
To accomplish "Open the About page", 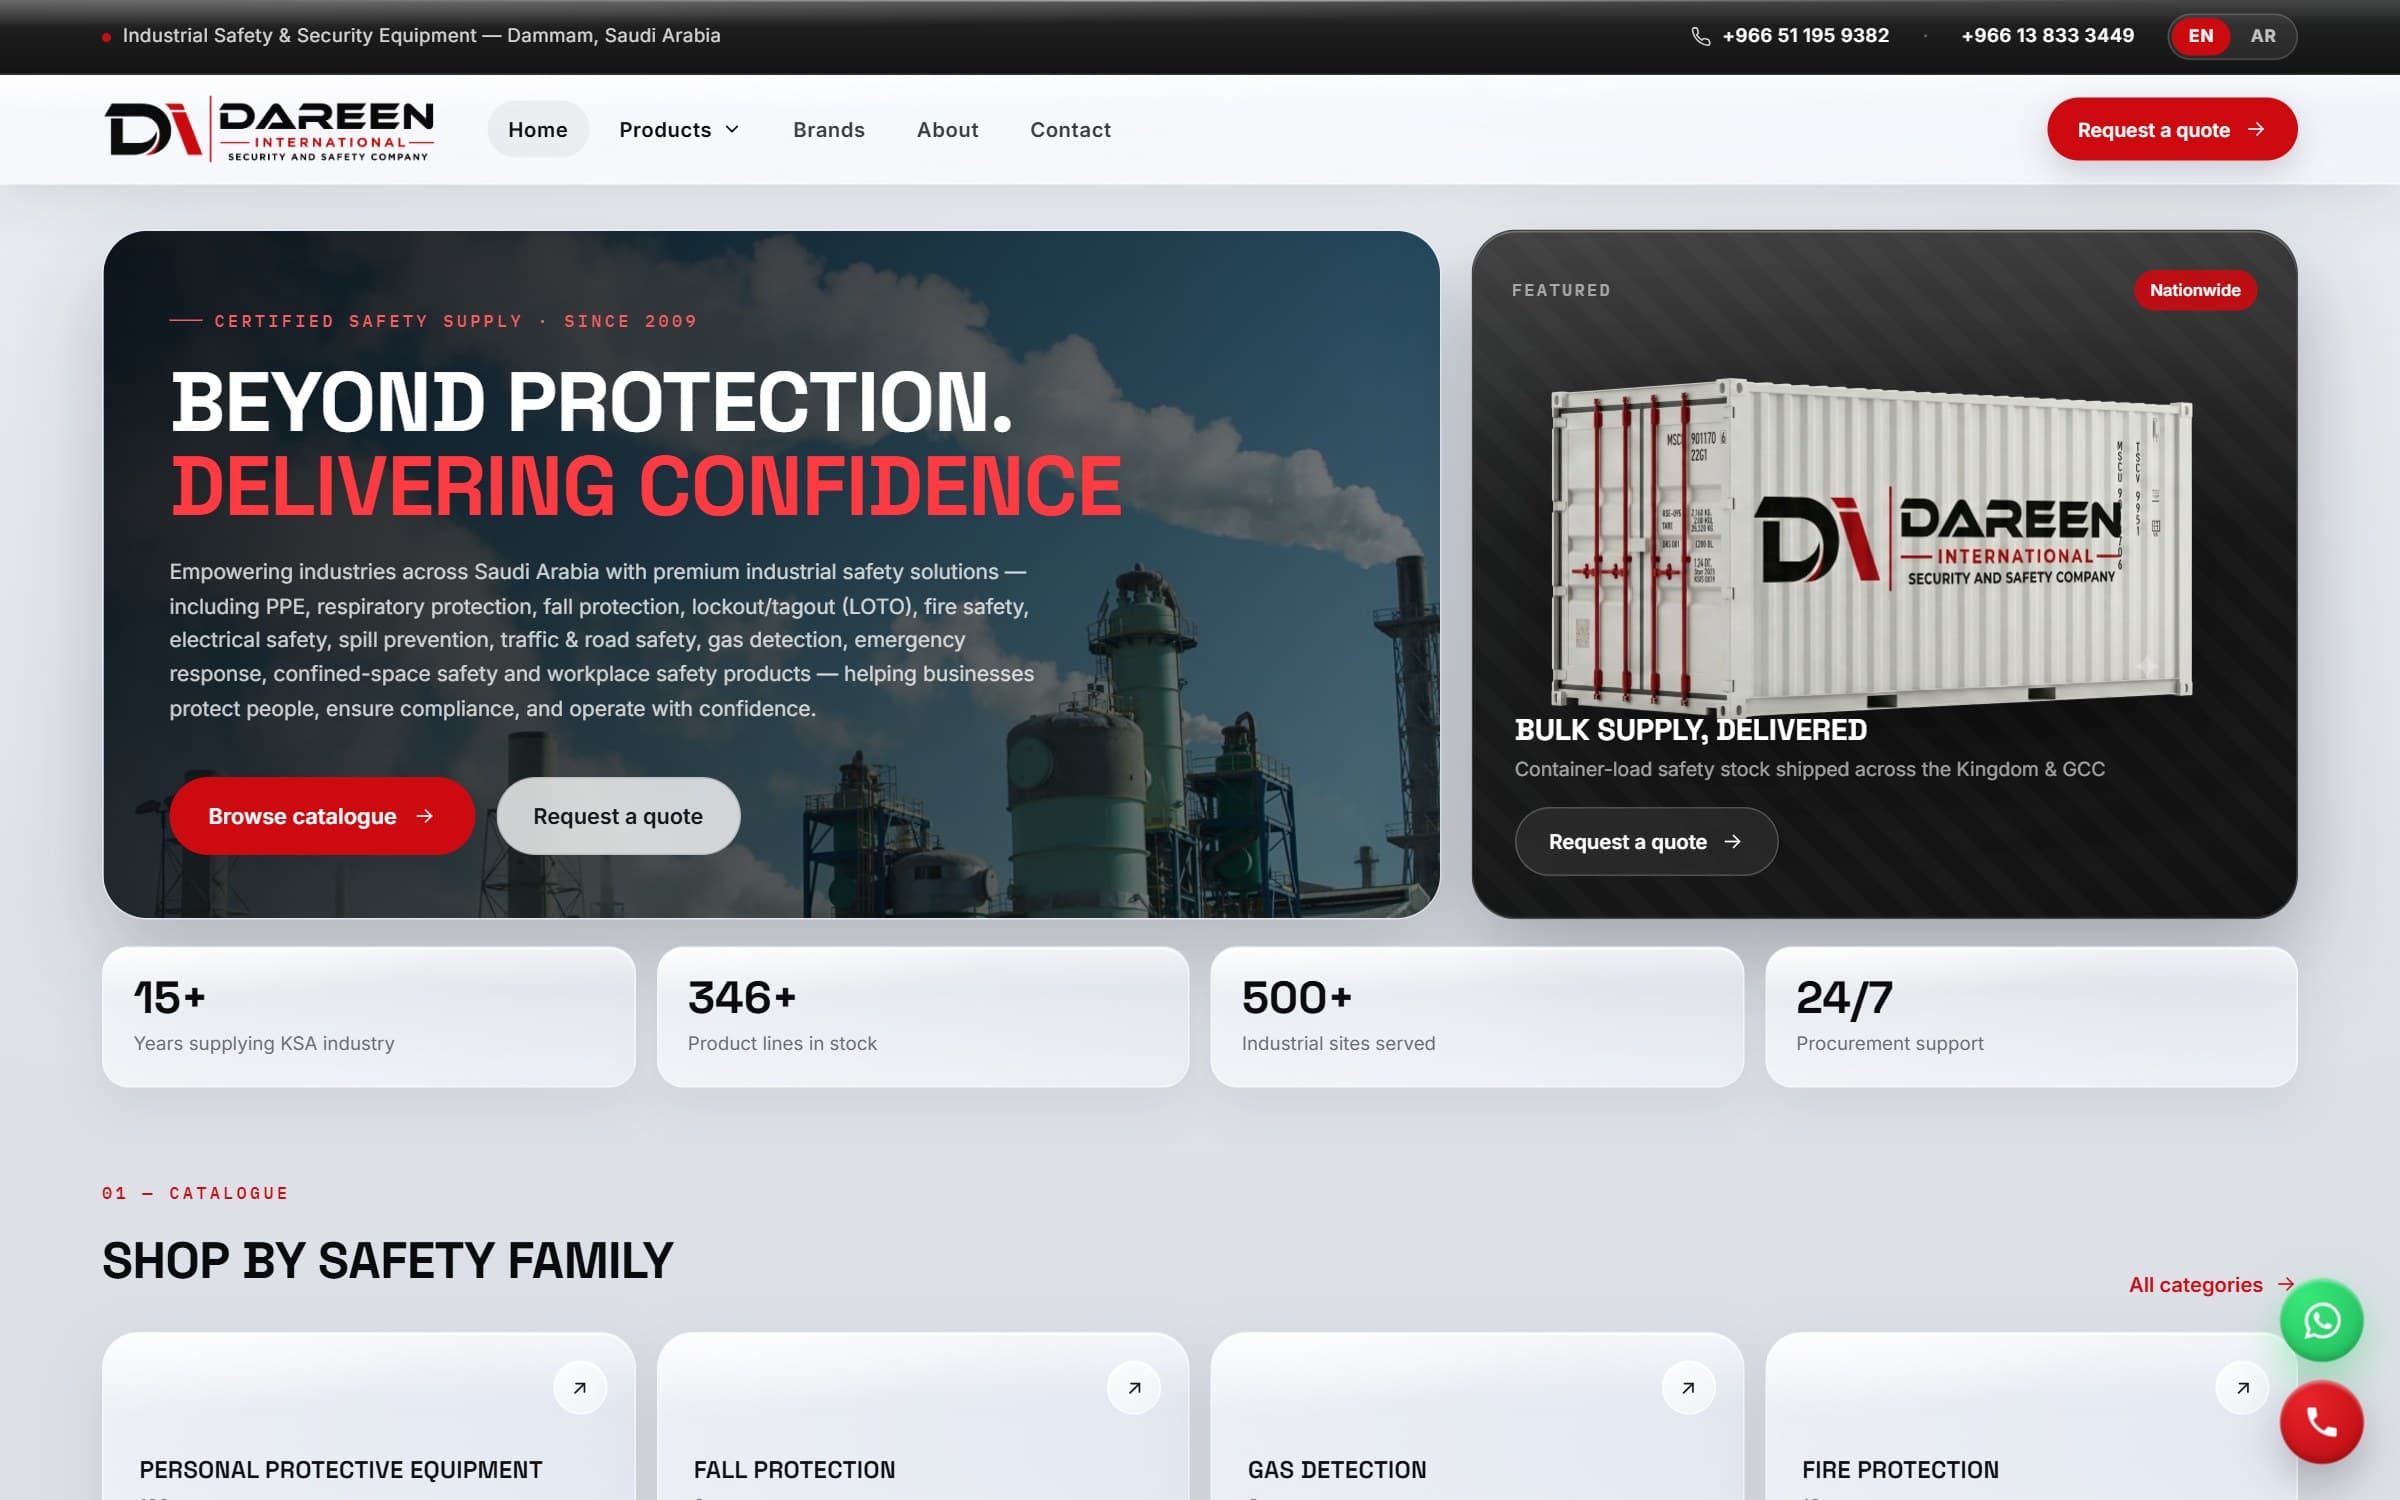I will tap(948, 130).
